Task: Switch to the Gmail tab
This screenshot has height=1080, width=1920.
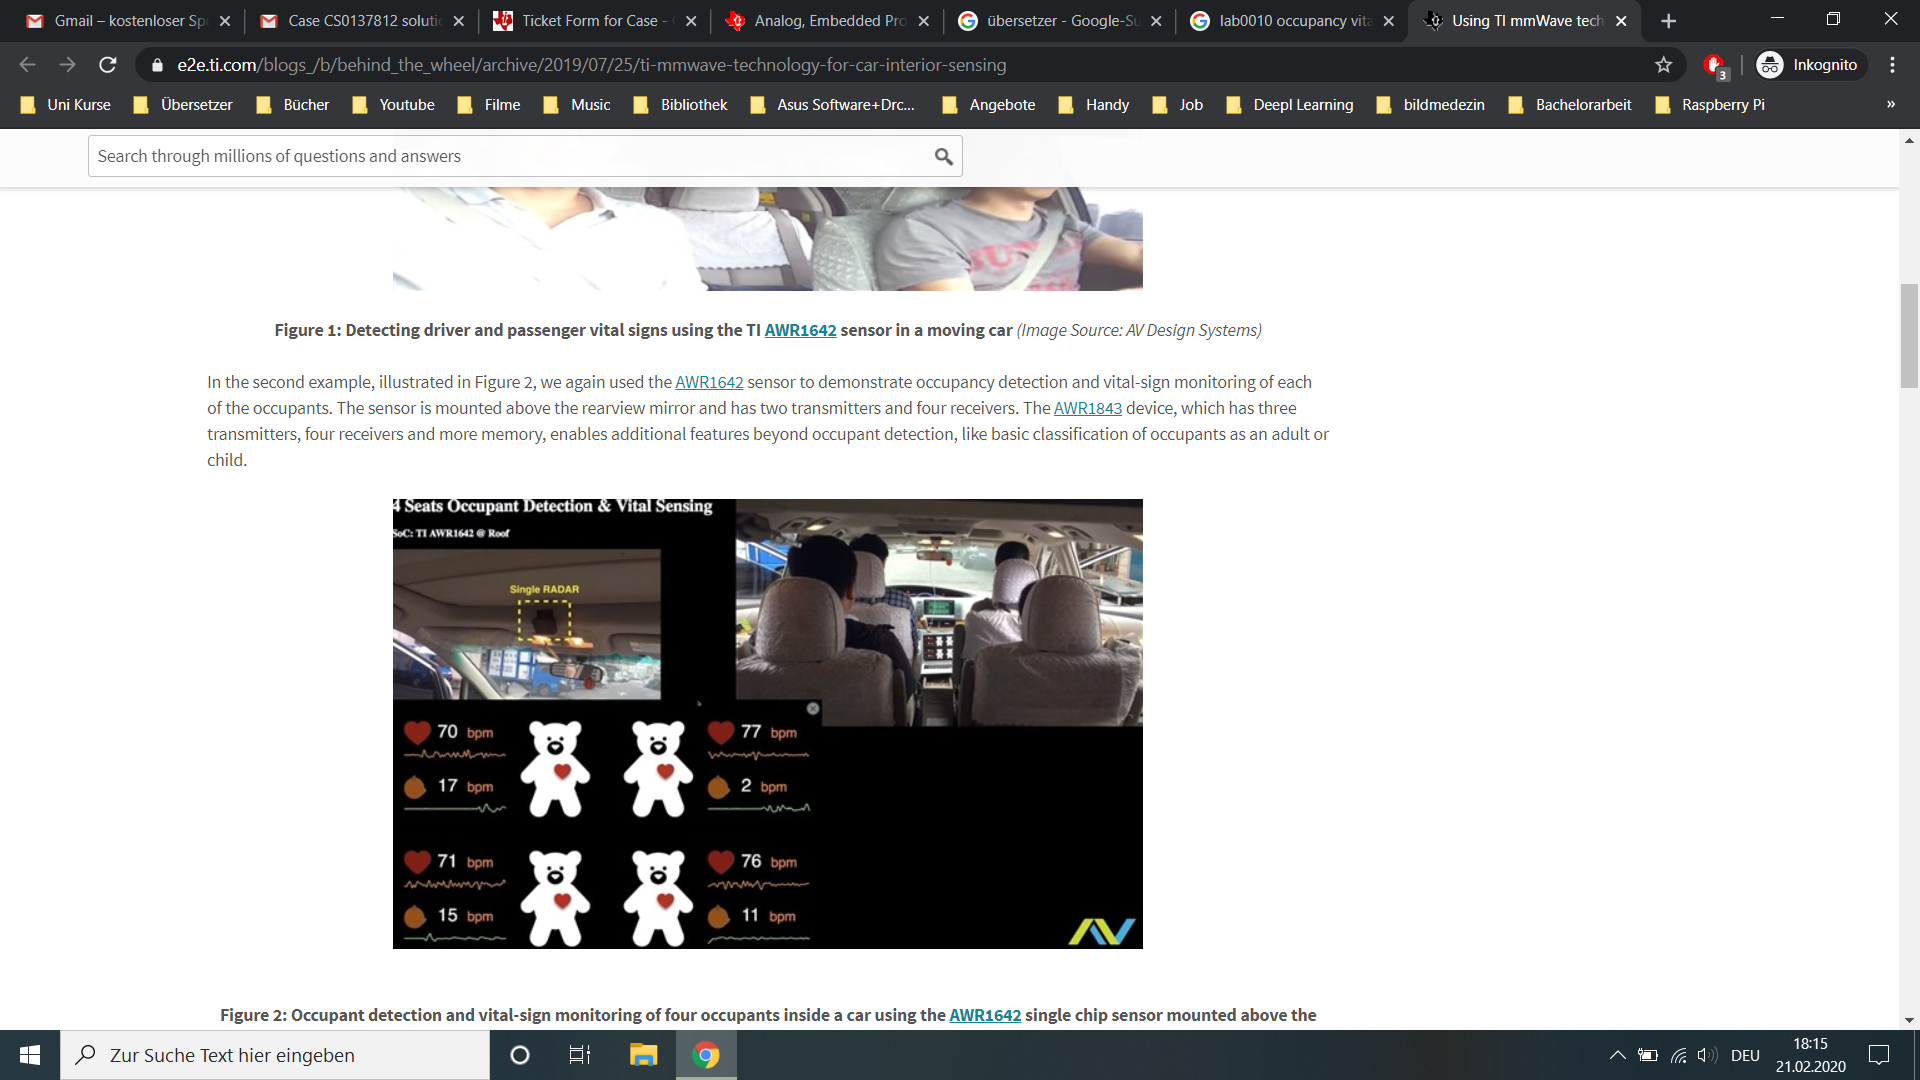Action: point(120,21)
